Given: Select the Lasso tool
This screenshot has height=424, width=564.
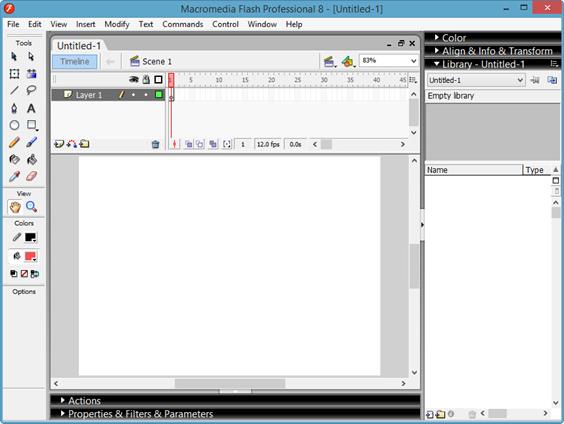Looking at the screenshot, I should [x=31, y=90].
